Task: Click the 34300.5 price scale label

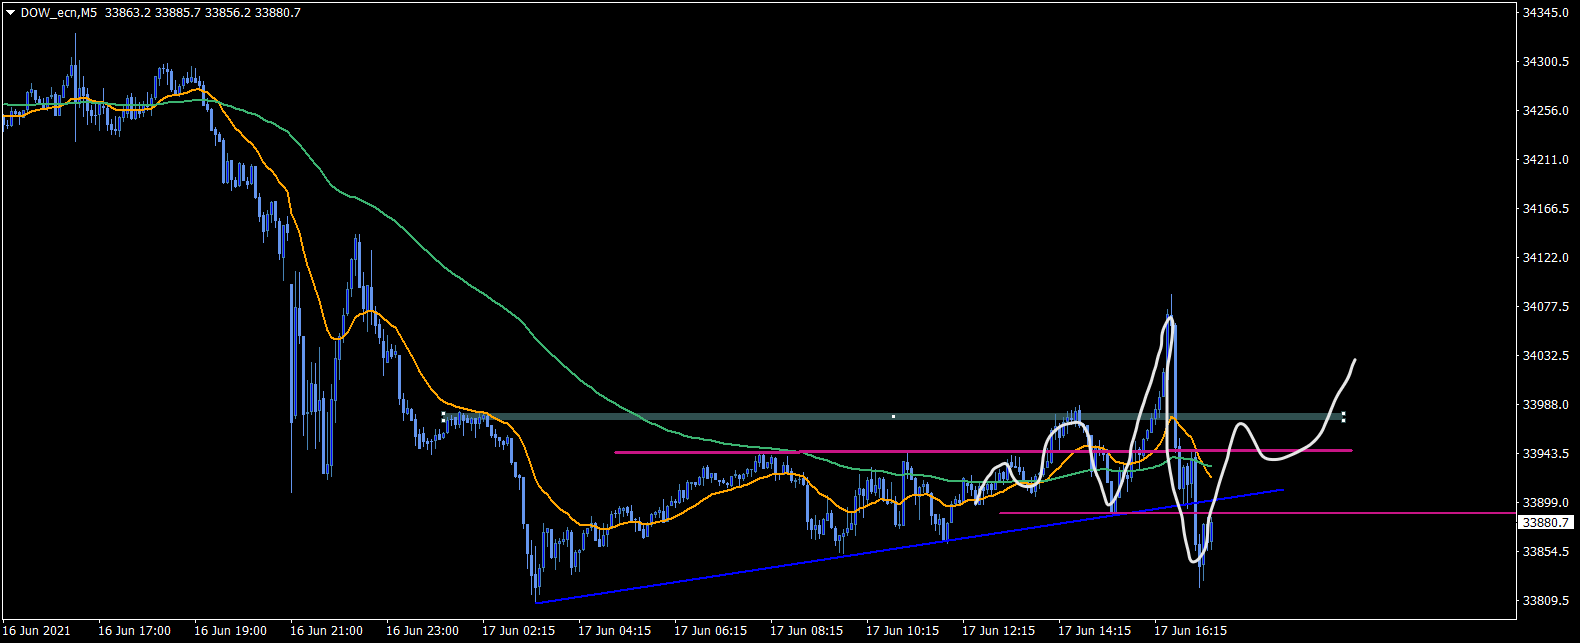Action: pos(1545,62)
